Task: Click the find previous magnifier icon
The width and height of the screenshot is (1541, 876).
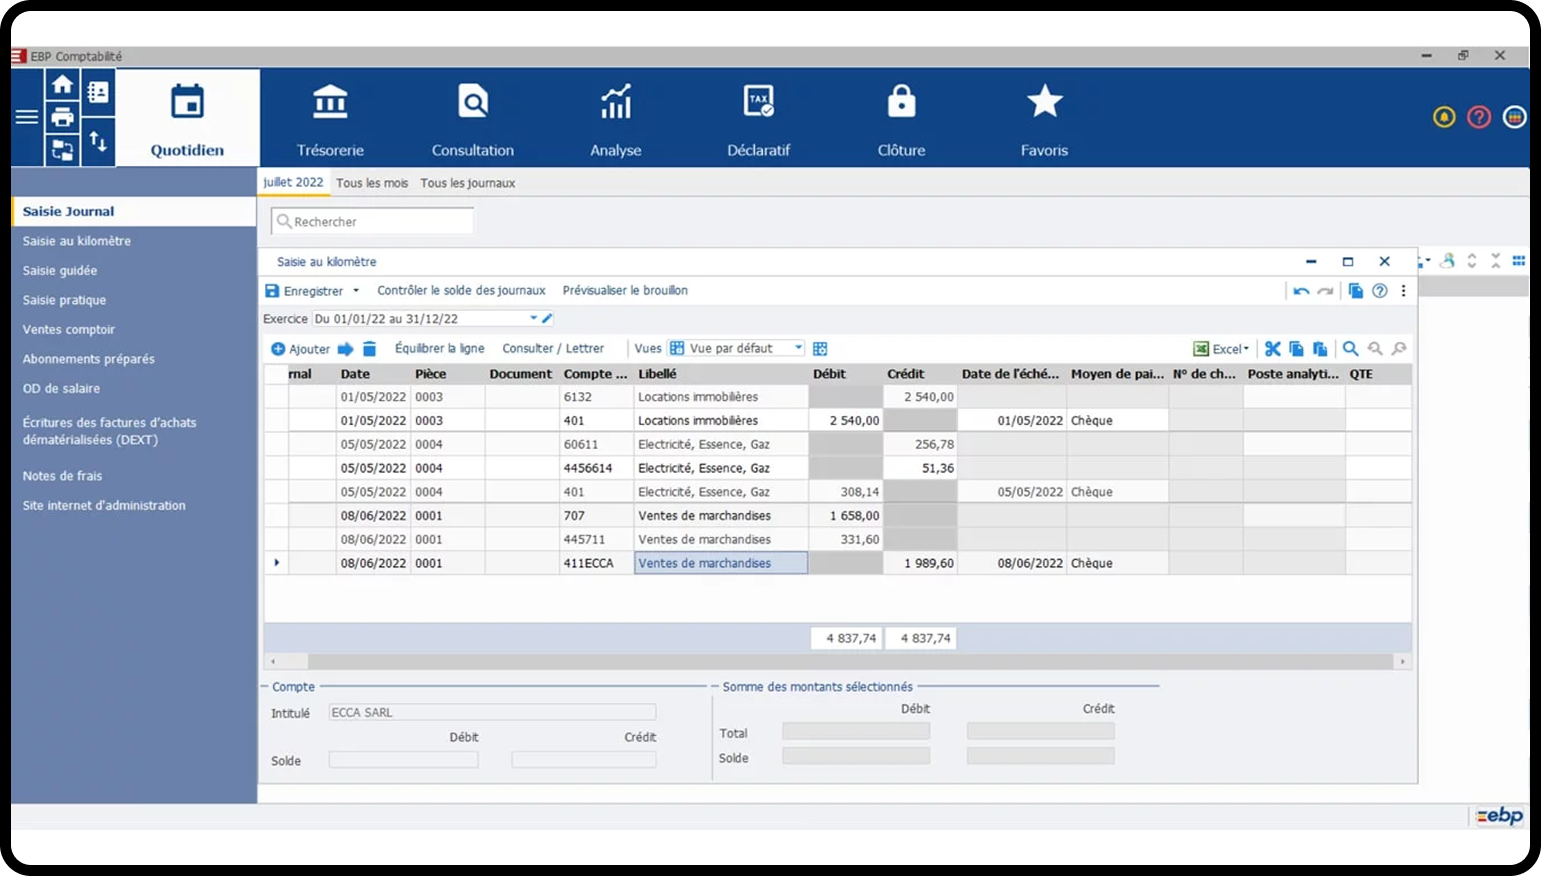Action: pos(1375,349)
